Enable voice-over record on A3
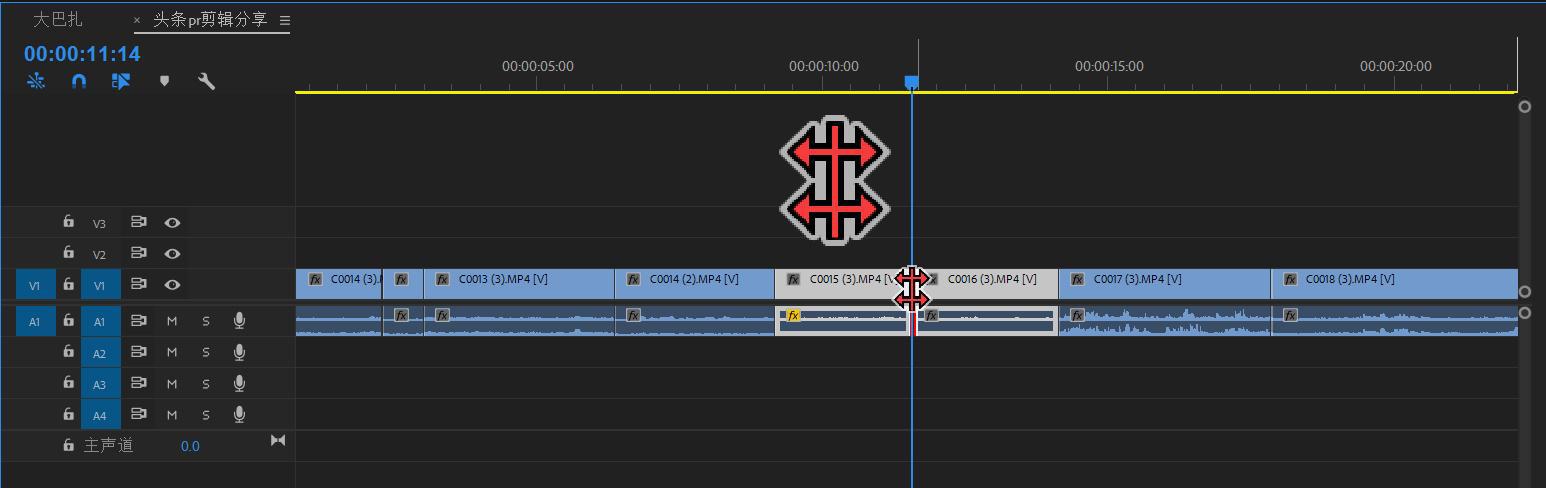Screen dimensions: 1546x488 tap(239, 383)
